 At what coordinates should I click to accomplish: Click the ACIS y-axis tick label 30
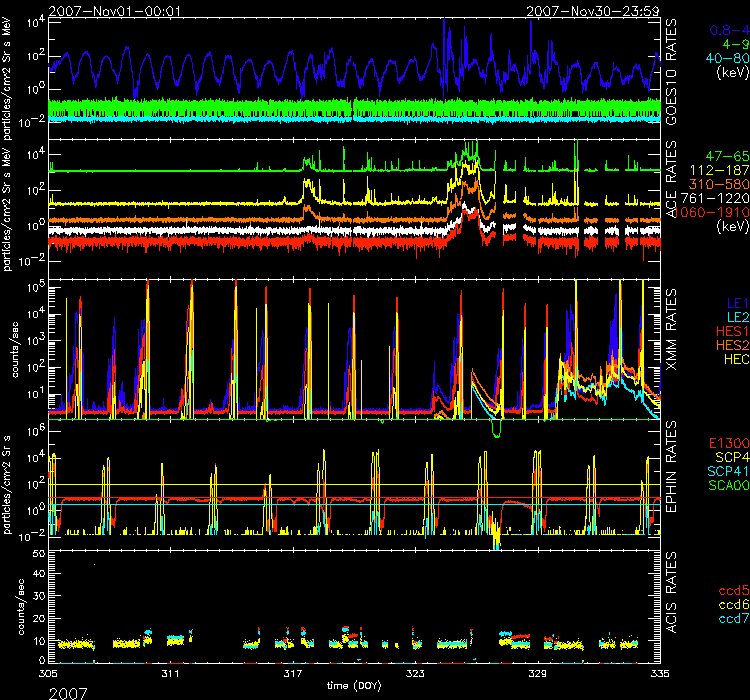point(39,596)
